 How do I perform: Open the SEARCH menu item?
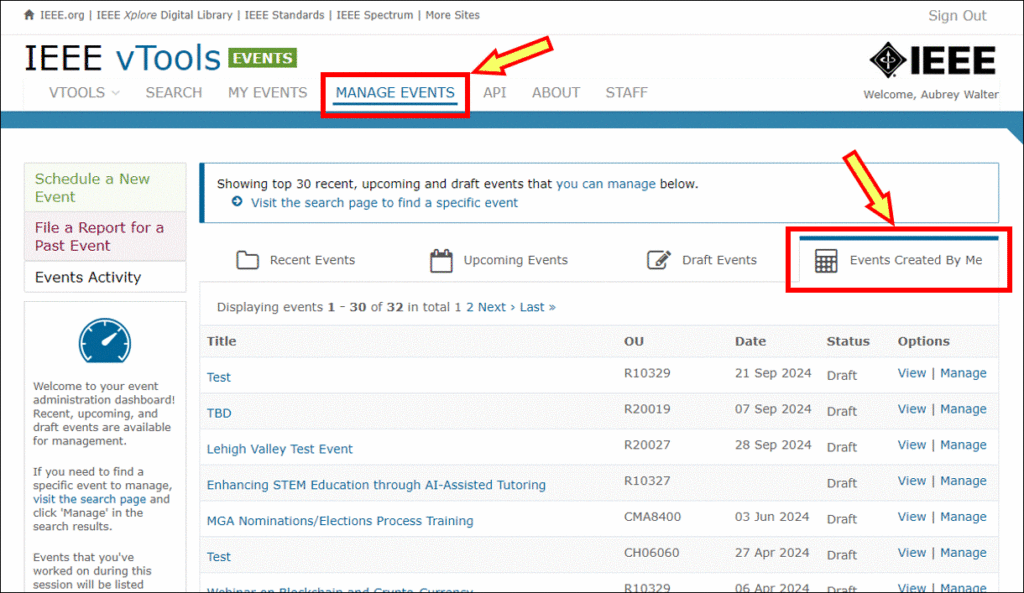pyautogui.click(x=174, y=93)
